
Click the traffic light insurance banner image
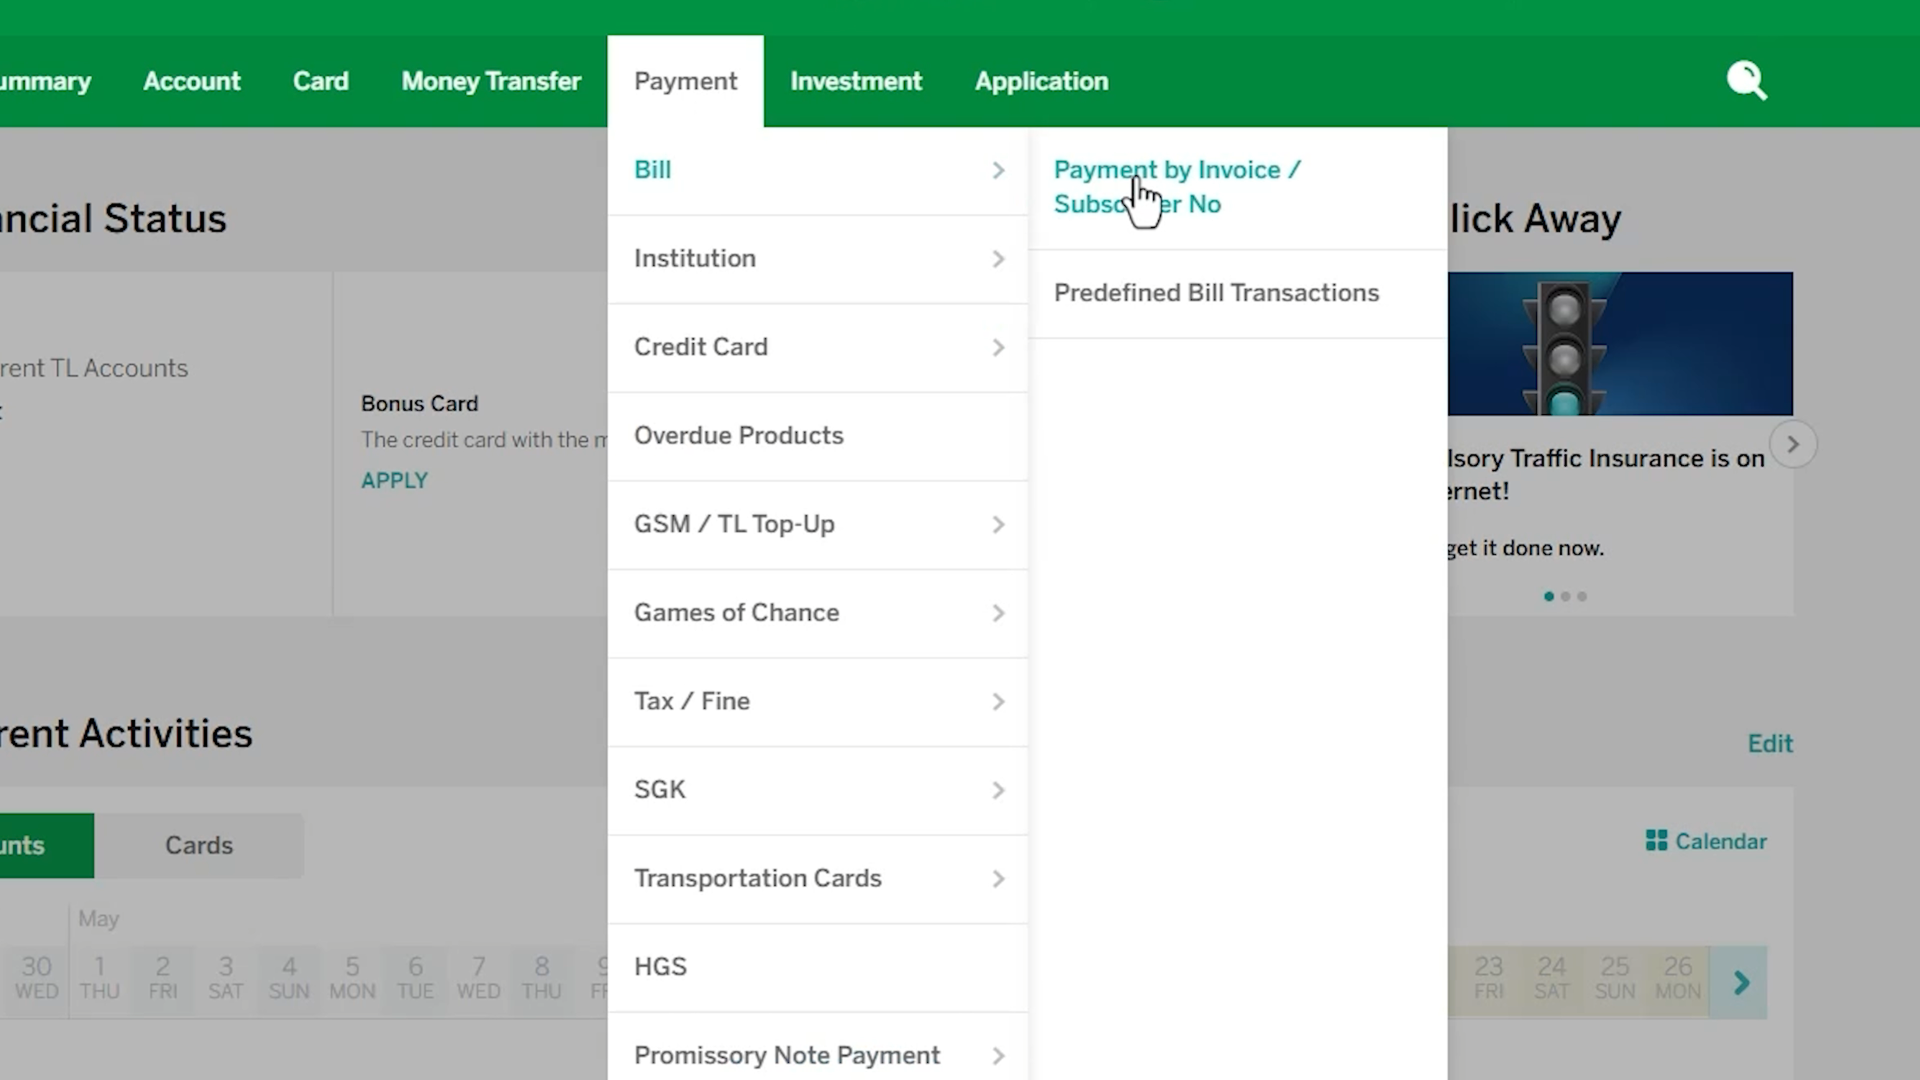pos(1620,344)
